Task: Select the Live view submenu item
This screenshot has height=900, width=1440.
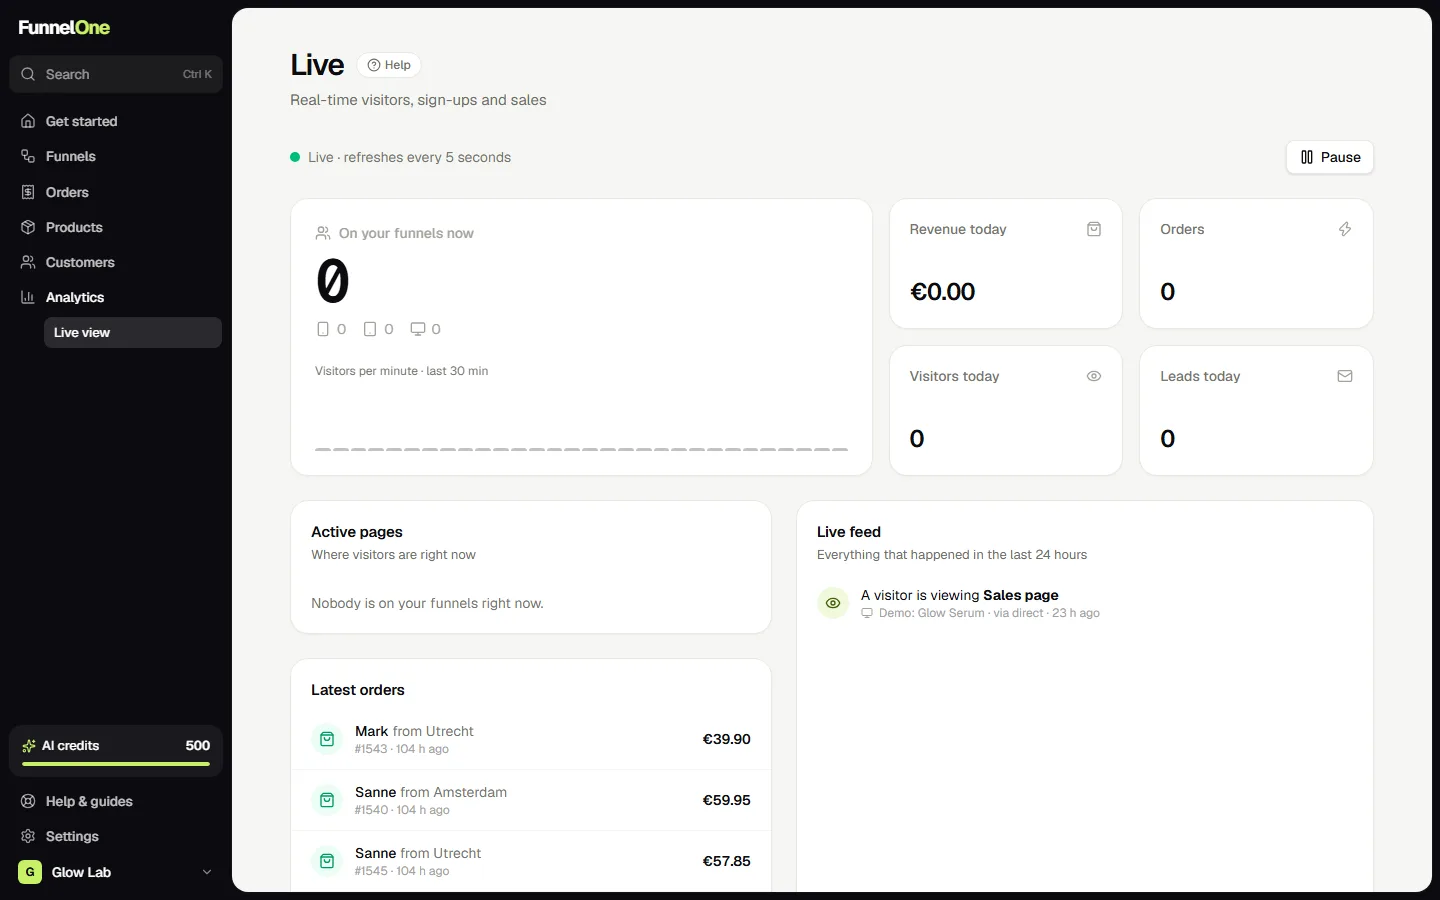Action: tap(133, 333)
